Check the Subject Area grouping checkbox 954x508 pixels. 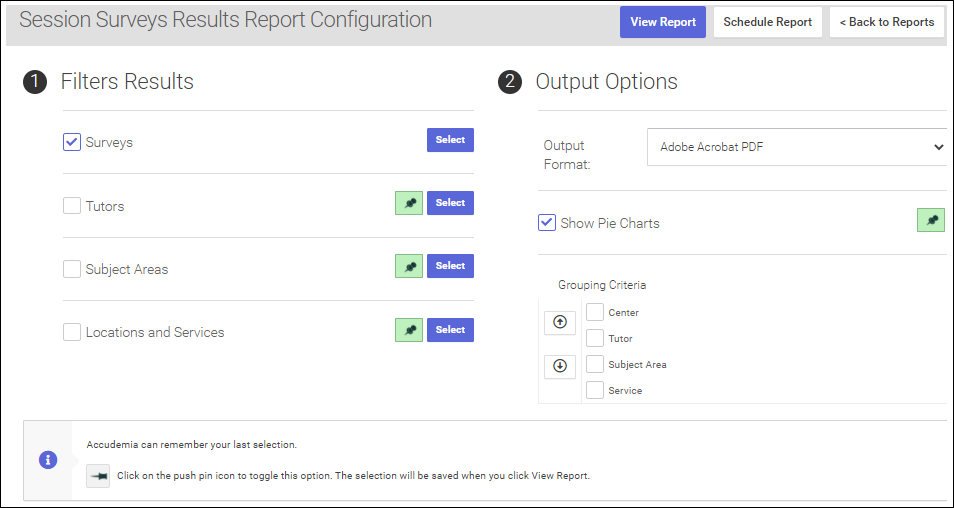coord(595,364)
